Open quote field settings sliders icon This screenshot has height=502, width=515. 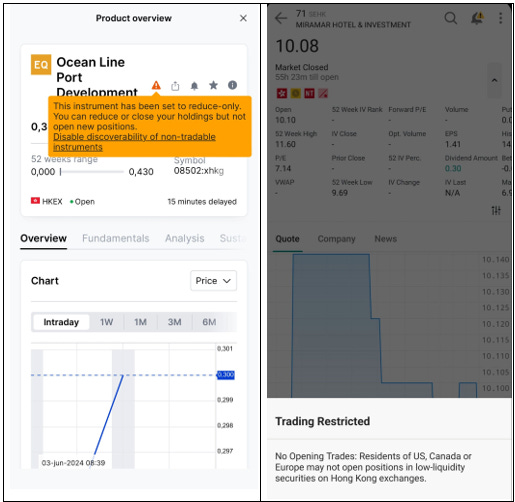click(x=496, y=210)
